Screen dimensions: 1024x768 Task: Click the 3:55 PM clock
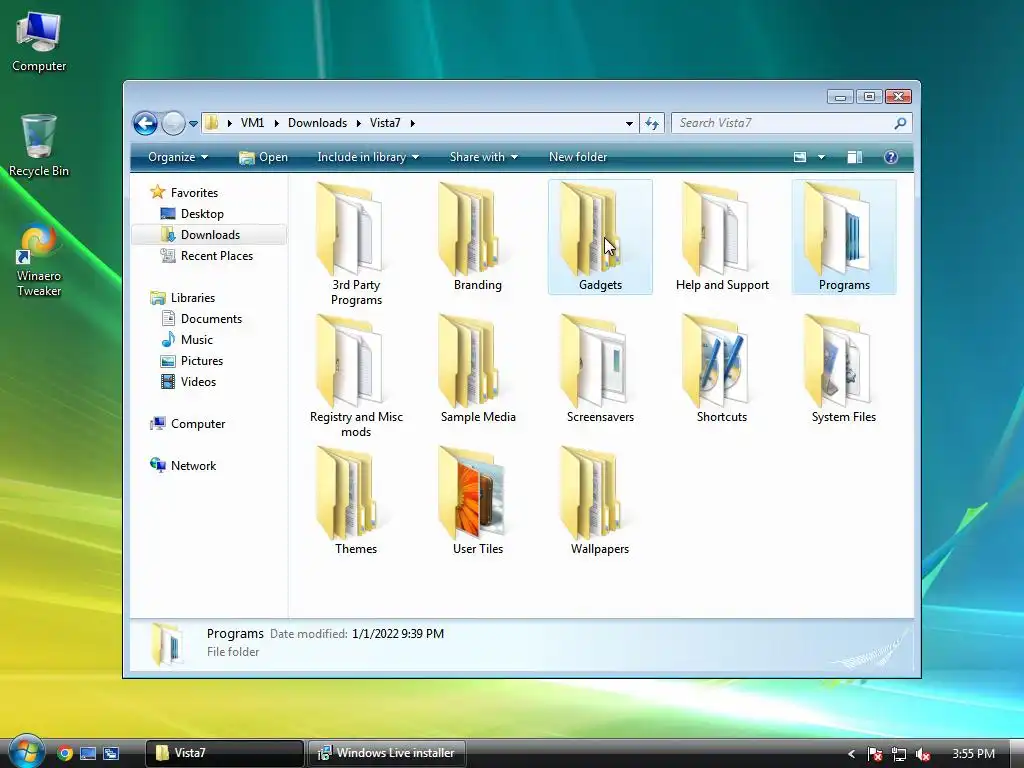[973, 754]
